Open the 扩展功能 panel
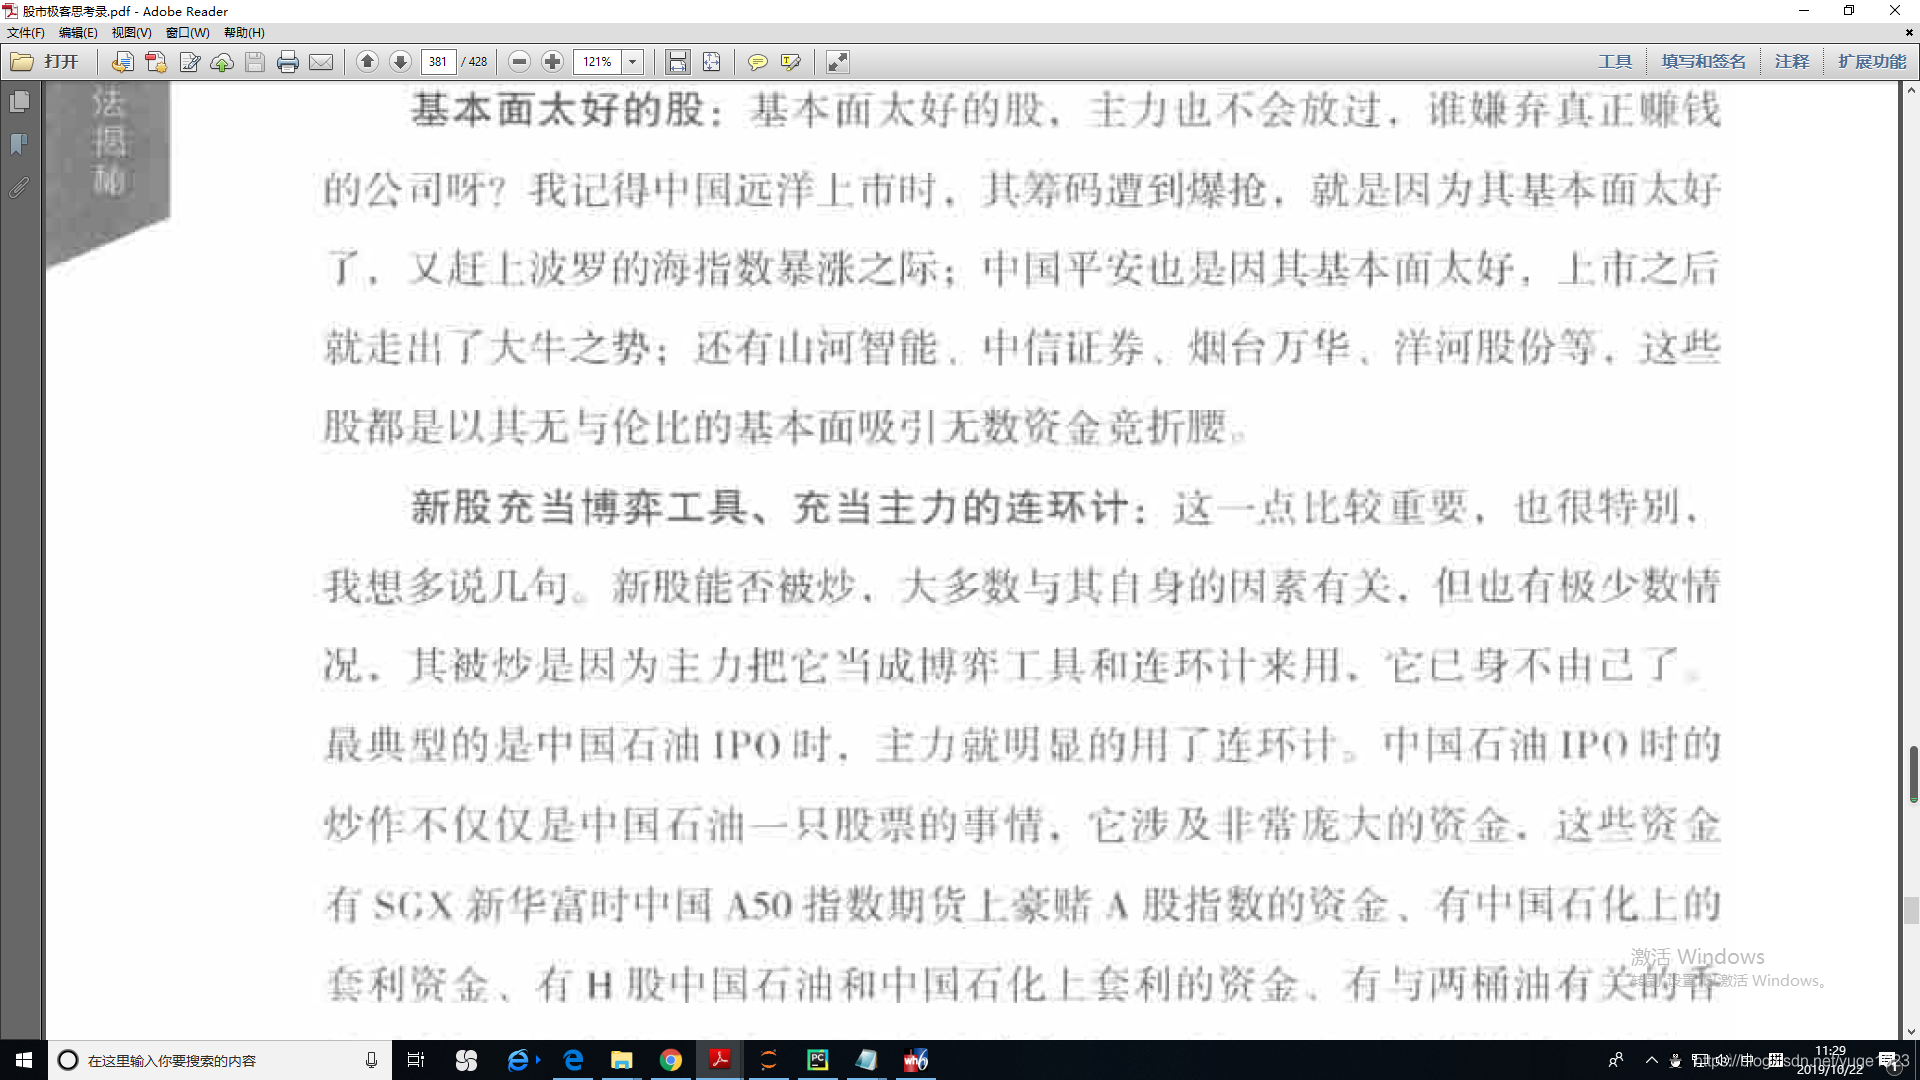This screenshot has width=1920, height=1080. point(1872,62)
